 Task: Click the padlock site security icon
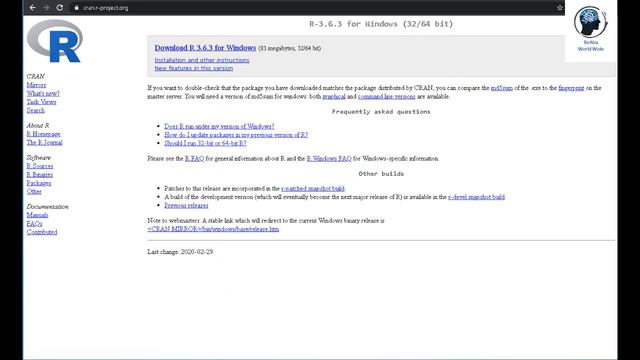76,8
